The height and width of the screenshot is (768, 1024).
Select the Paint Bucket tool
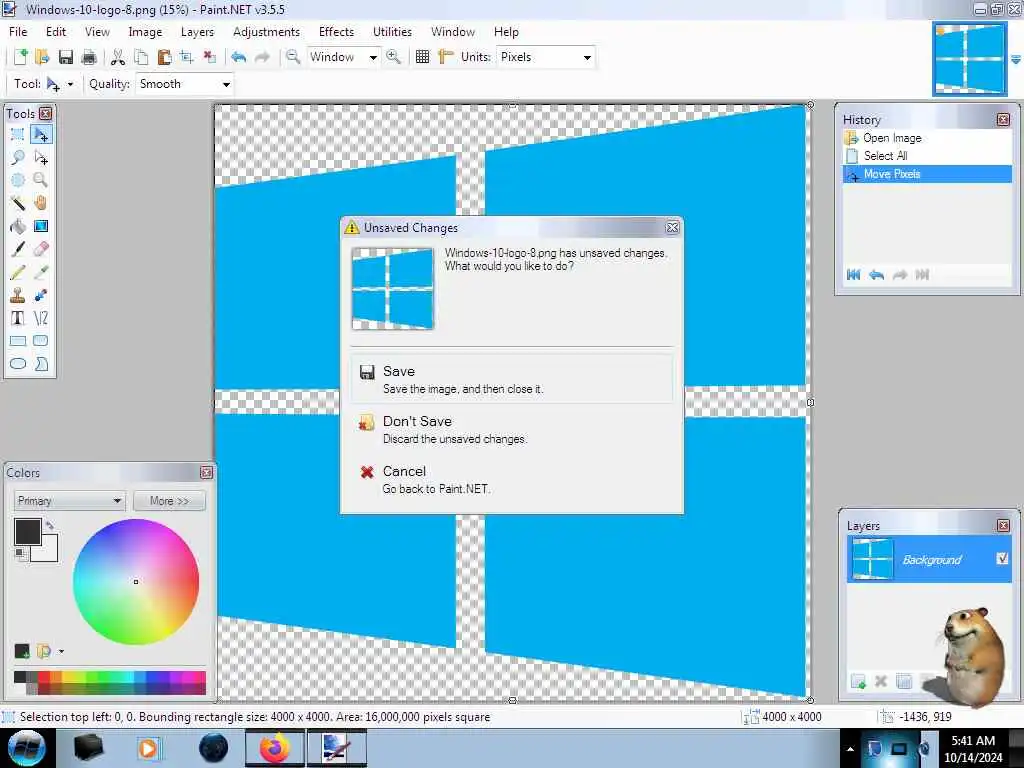coord(18,226)
